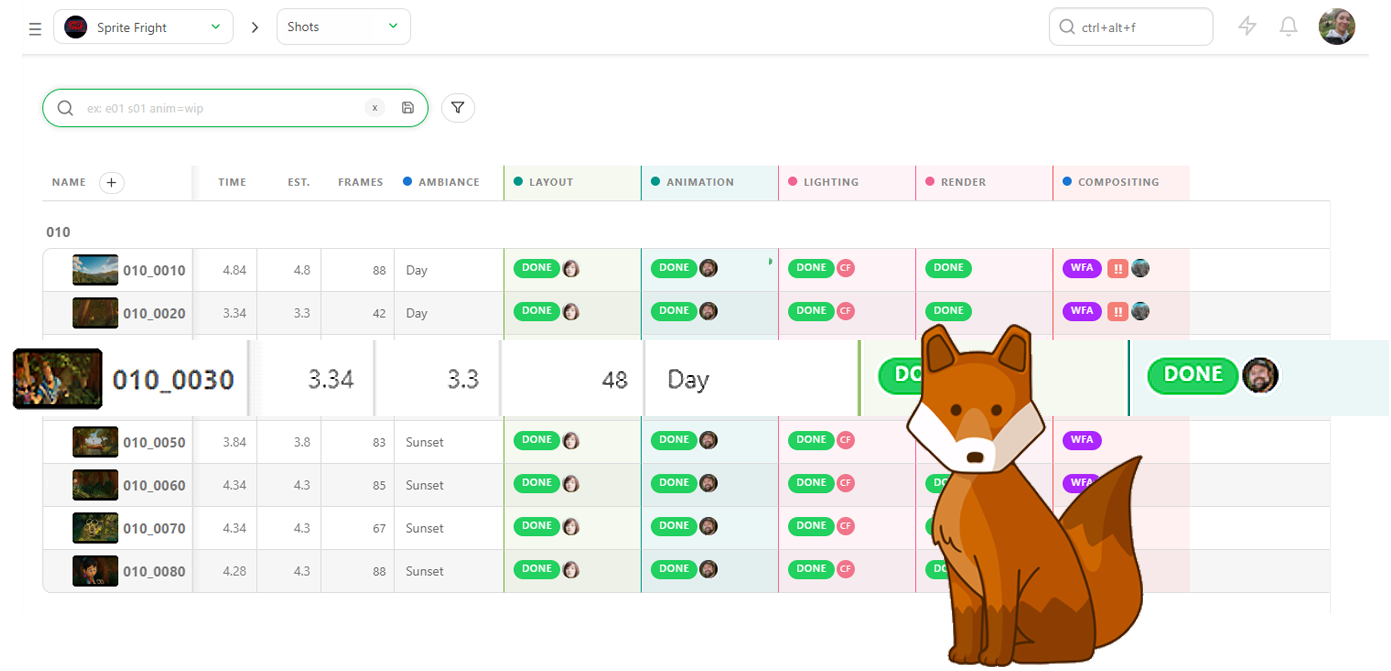Click WFA status on shot 010_0050

(1081, 440)
